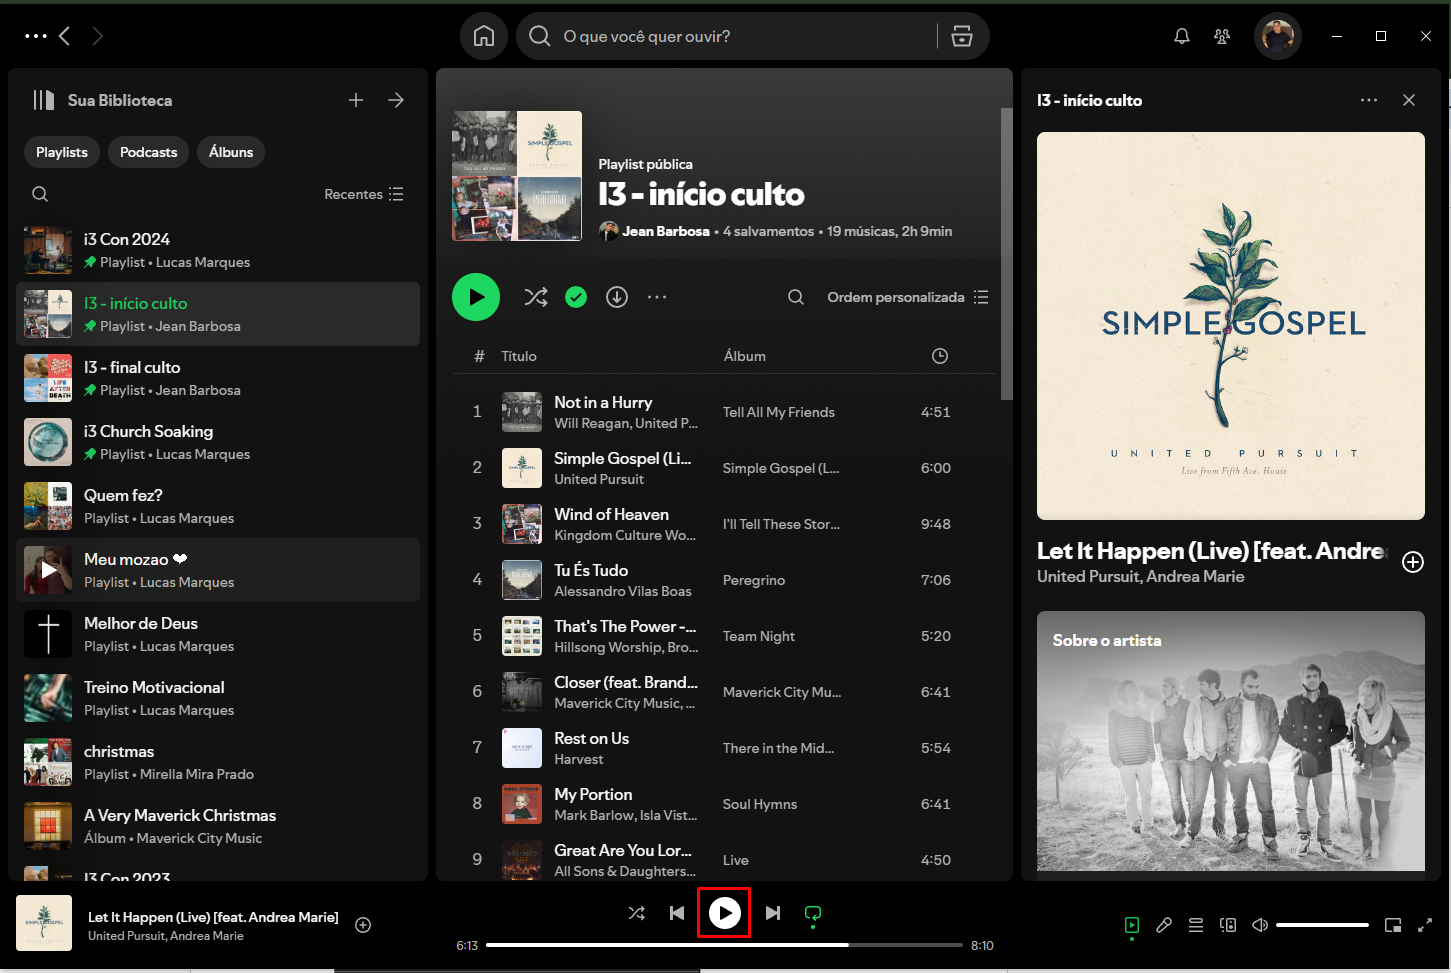Play the Meu mozao playlist thumbnail

tap(48, 570)
